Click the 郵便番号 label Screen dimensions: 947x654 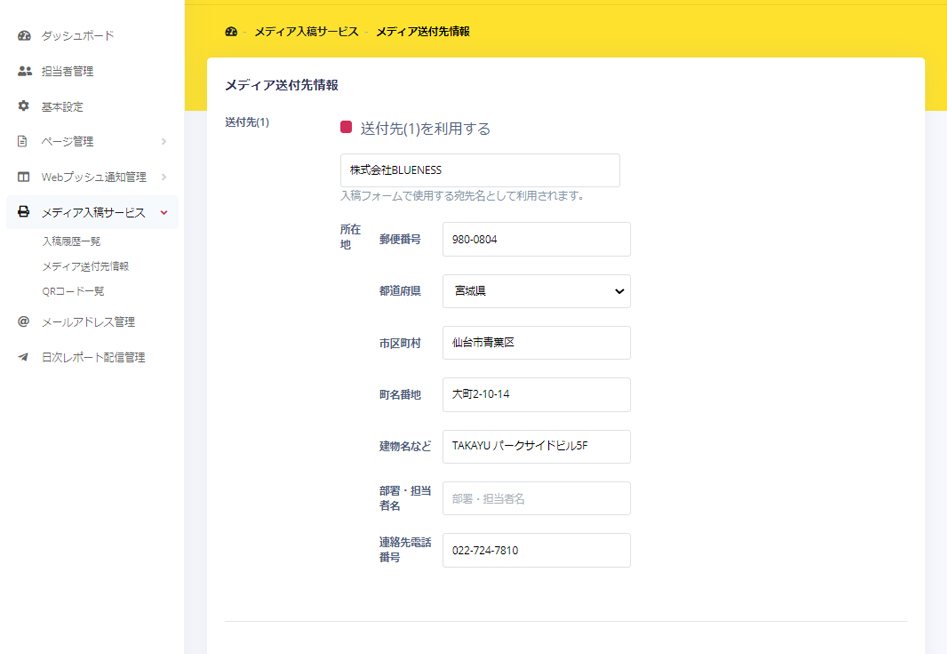400,239
